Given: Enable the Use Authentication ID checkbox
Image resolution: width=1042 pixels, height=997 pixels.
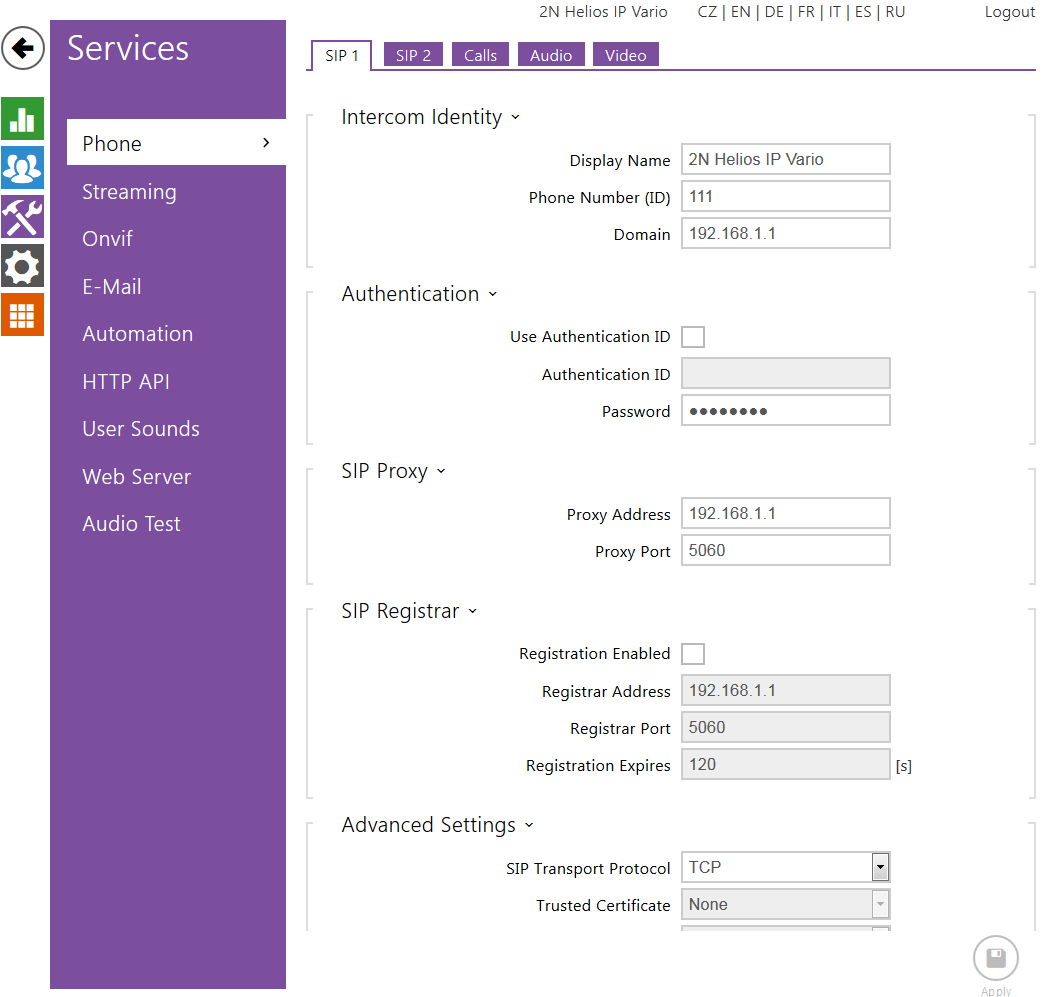Looking at the screenshot, I should pyautogui.click(x=693, y=337).
